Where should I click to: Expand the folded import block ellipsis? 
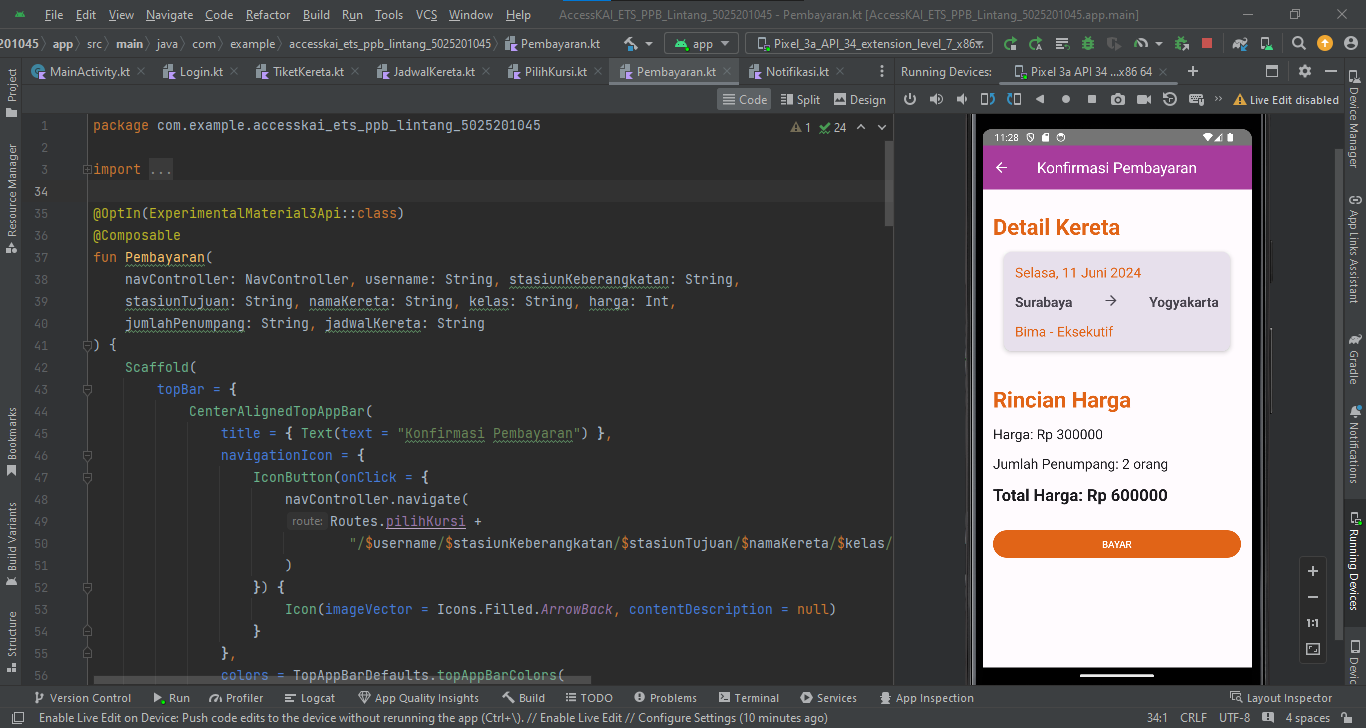click(x=161, y=170)
